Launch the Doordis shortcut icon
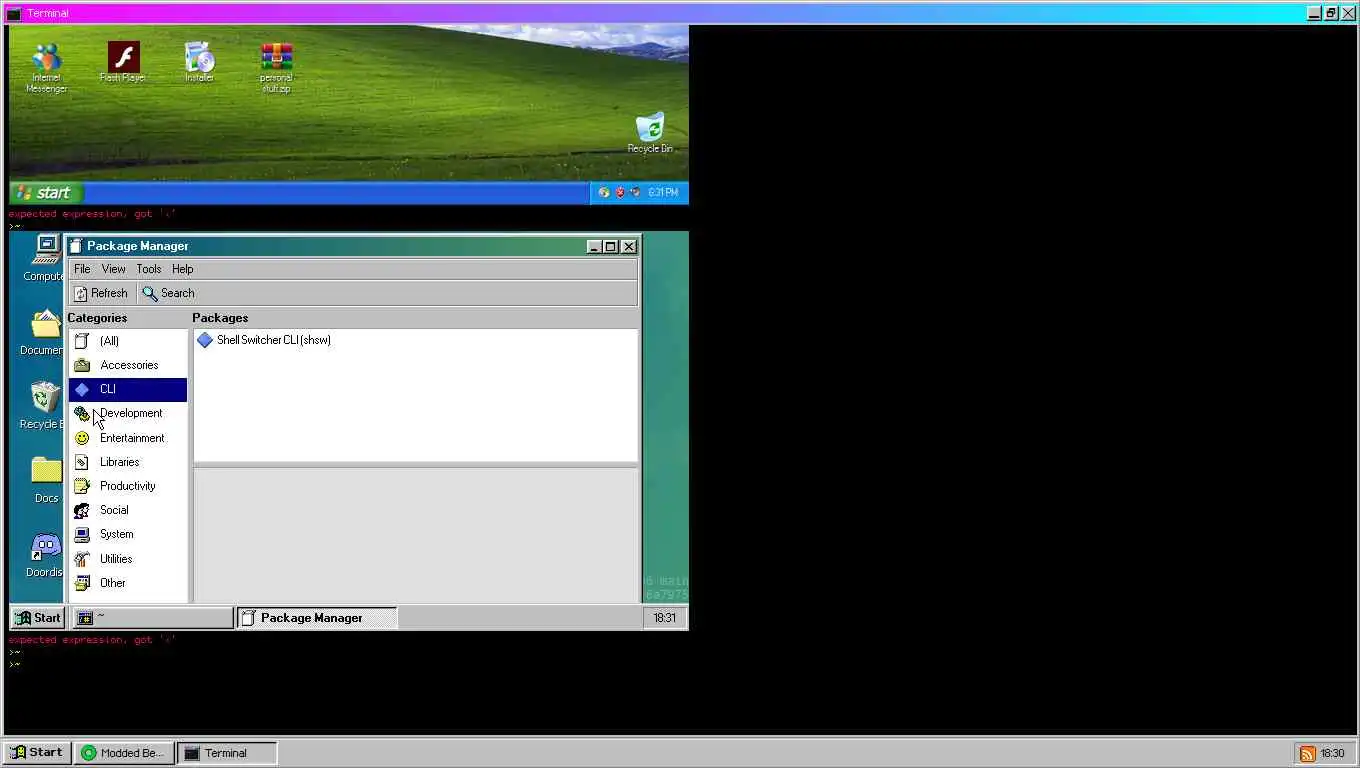 click(45, 555)
